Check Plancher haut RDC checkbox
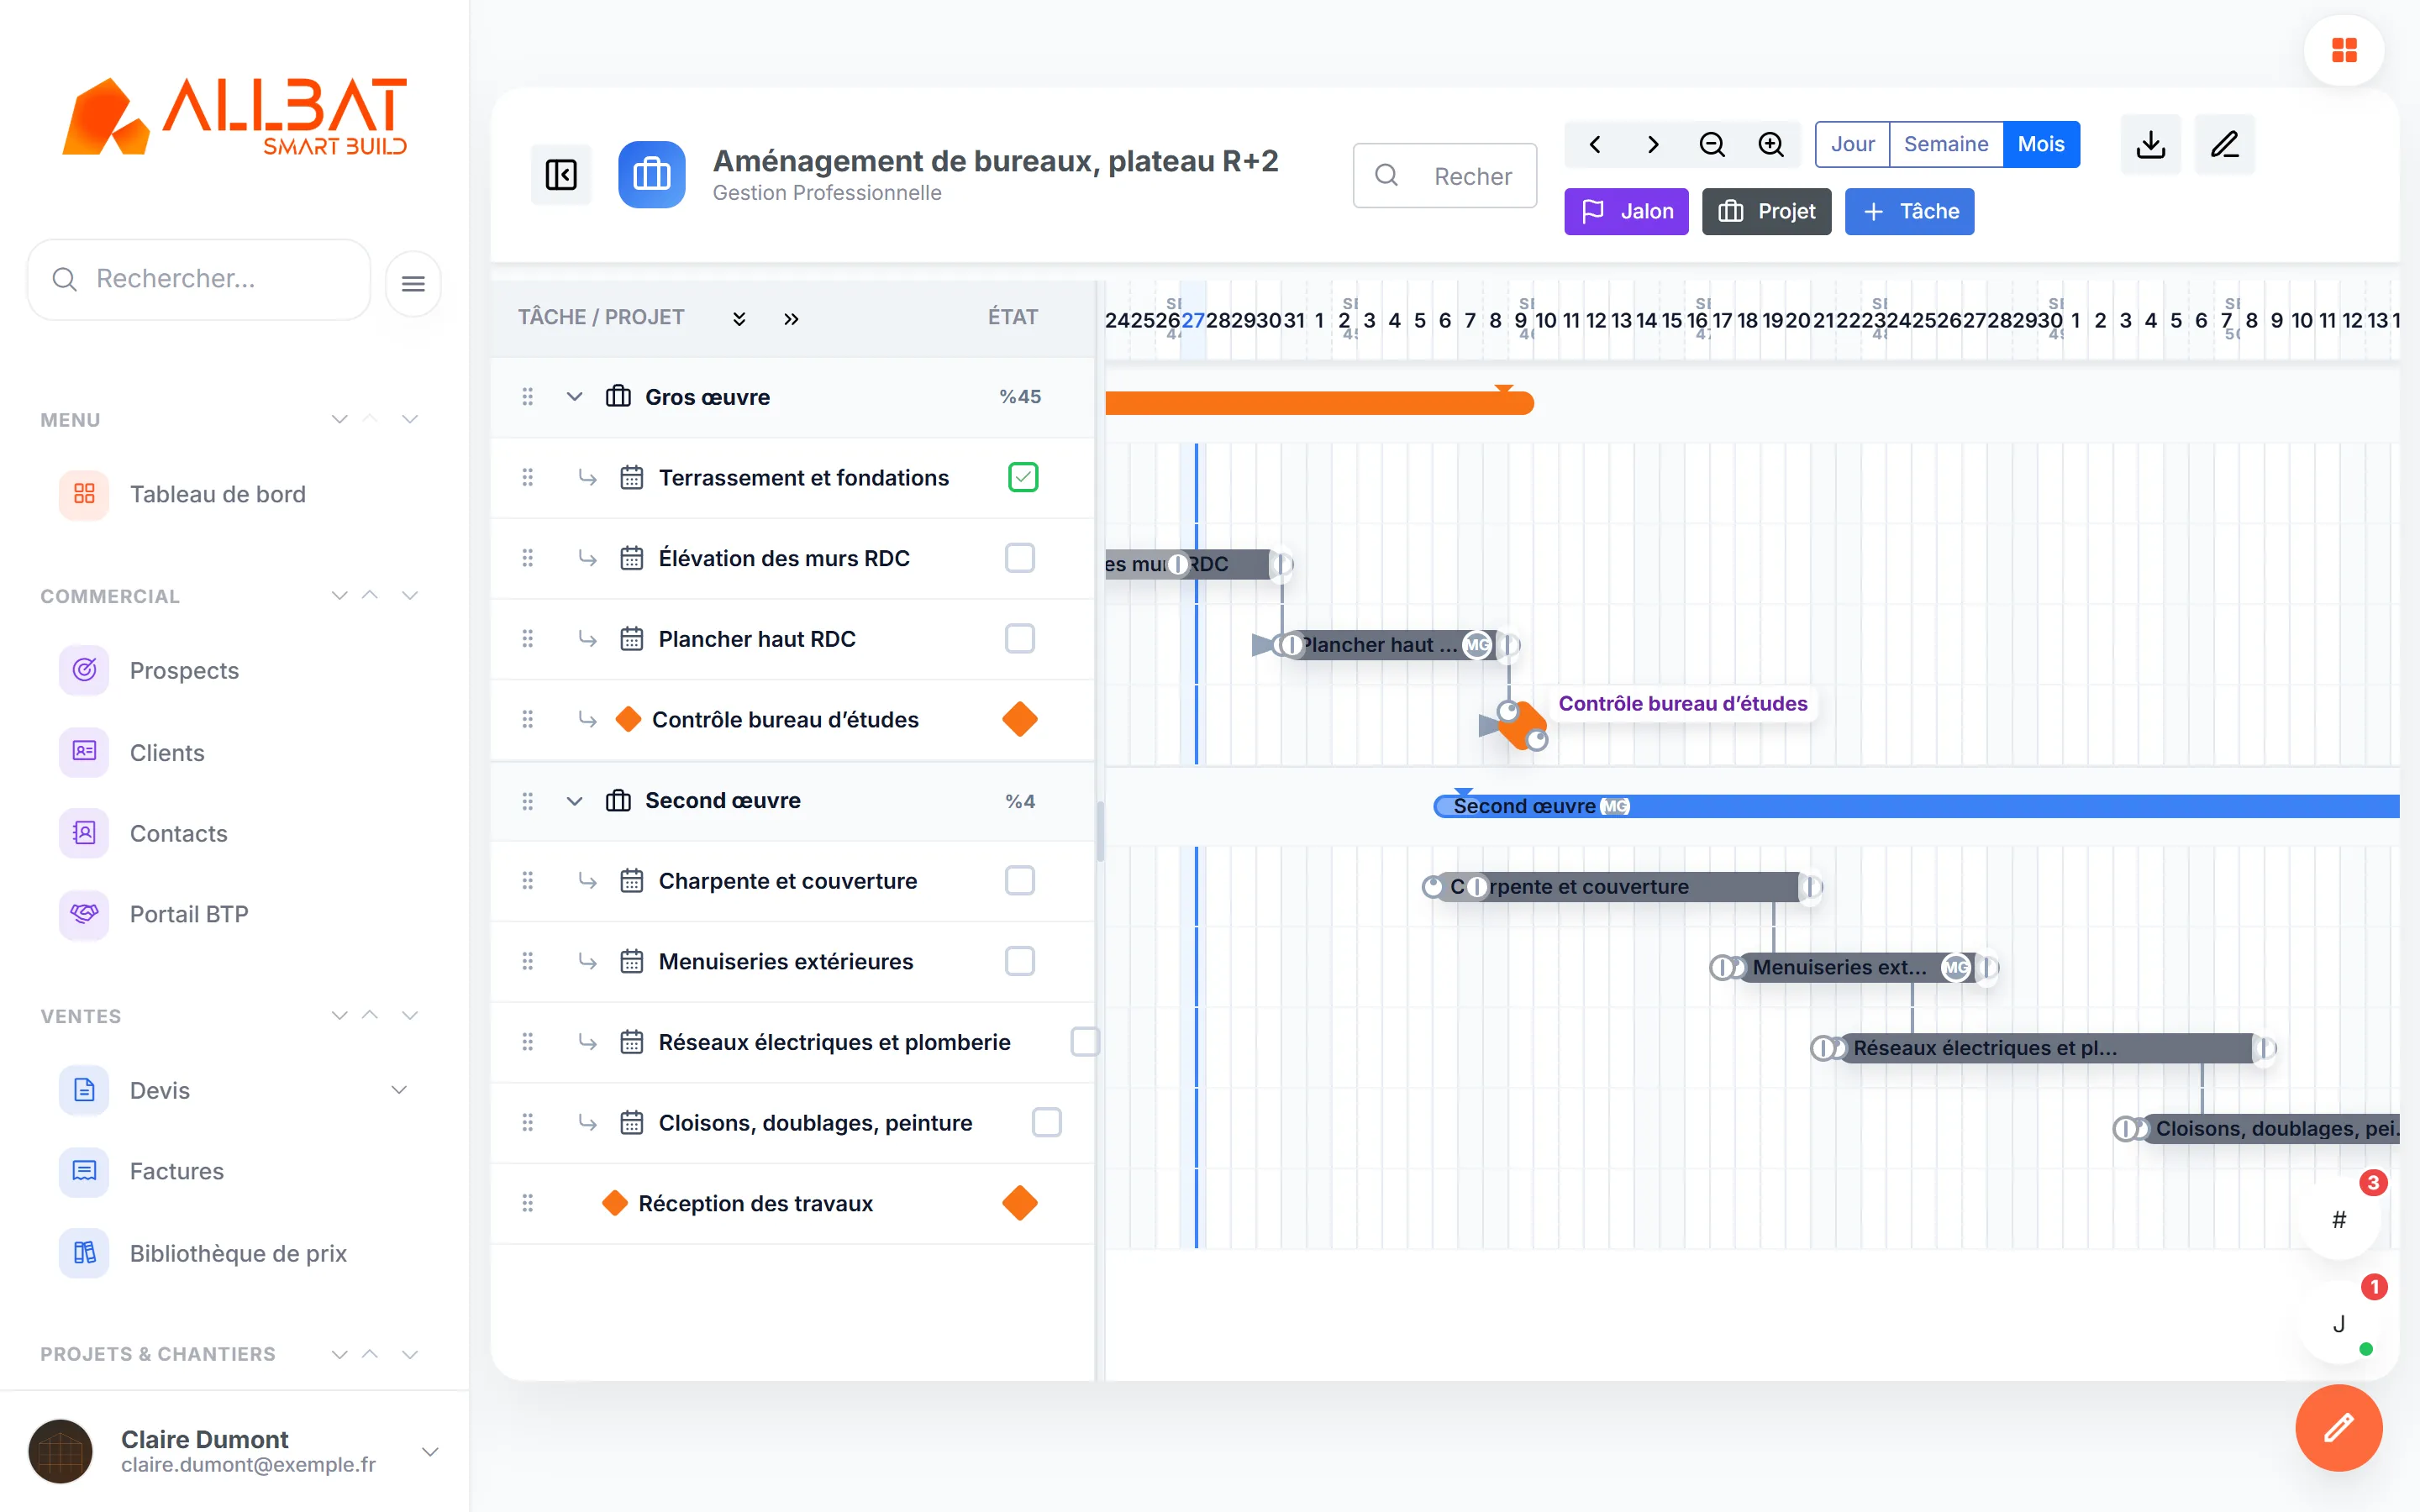This screenshot has height=1512, width=2420. tap(1020, 638)
